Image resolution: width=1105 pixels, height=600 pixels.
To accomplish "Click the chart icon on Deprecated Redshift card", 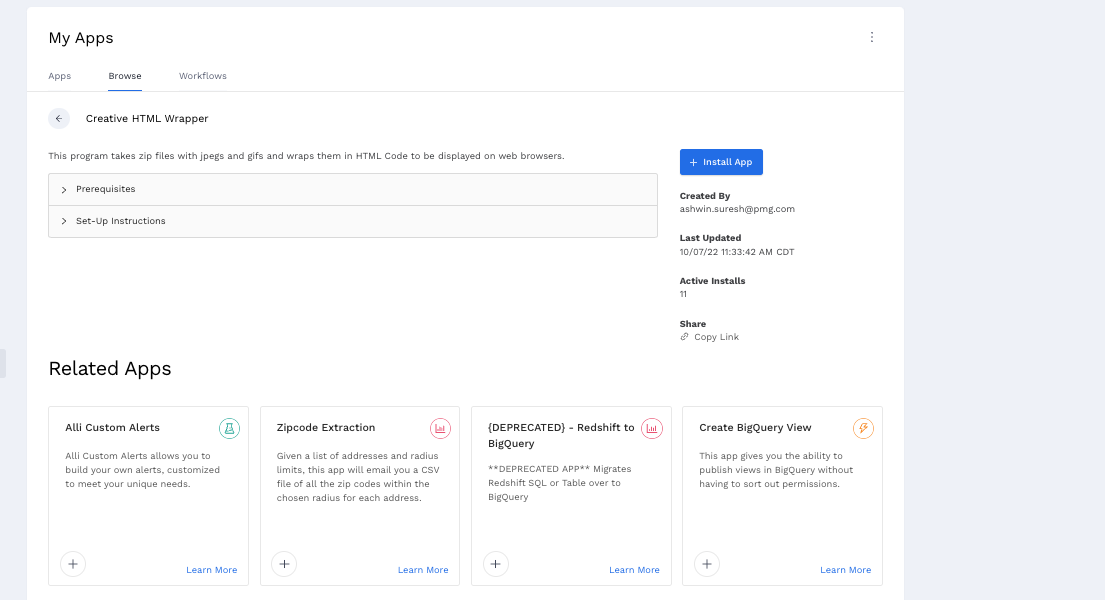I will point(652,429).
